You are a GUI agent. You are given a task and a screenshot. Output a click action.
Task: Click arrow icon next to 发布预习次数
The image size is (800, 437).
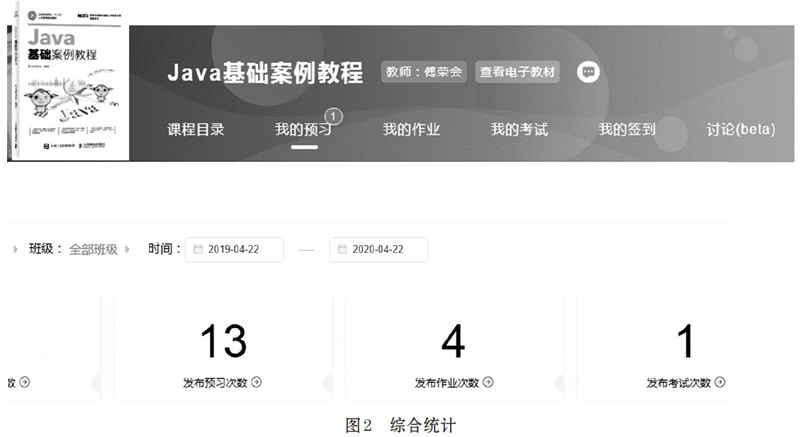click(x=257, y=382)
